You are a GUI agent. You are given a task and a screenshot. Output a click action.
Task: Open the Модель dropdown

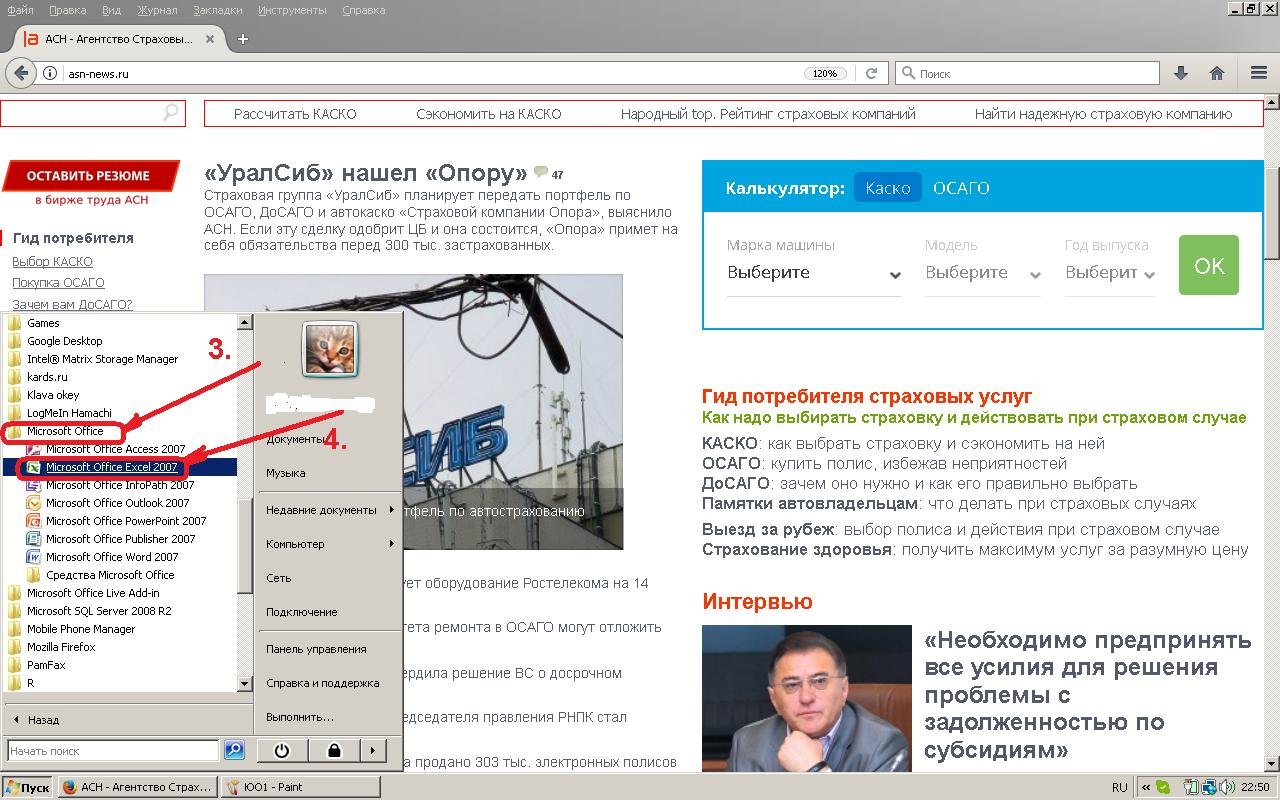click(982, 273)
